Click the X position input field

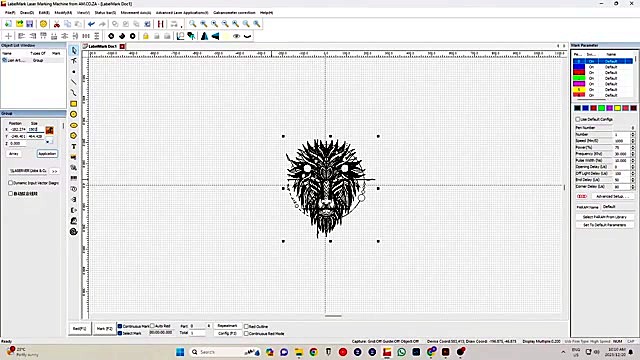click(x=18, y=129)
